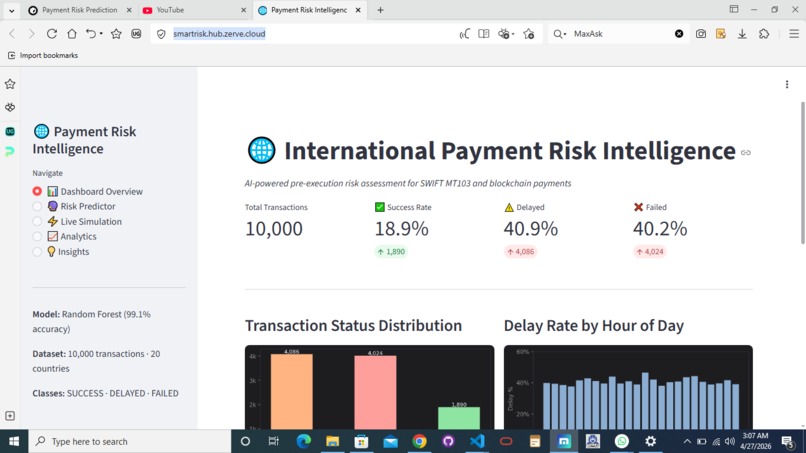Open WhatsApp from the taskbar
This screenshot has width=806, height=453.
(621, 442)
